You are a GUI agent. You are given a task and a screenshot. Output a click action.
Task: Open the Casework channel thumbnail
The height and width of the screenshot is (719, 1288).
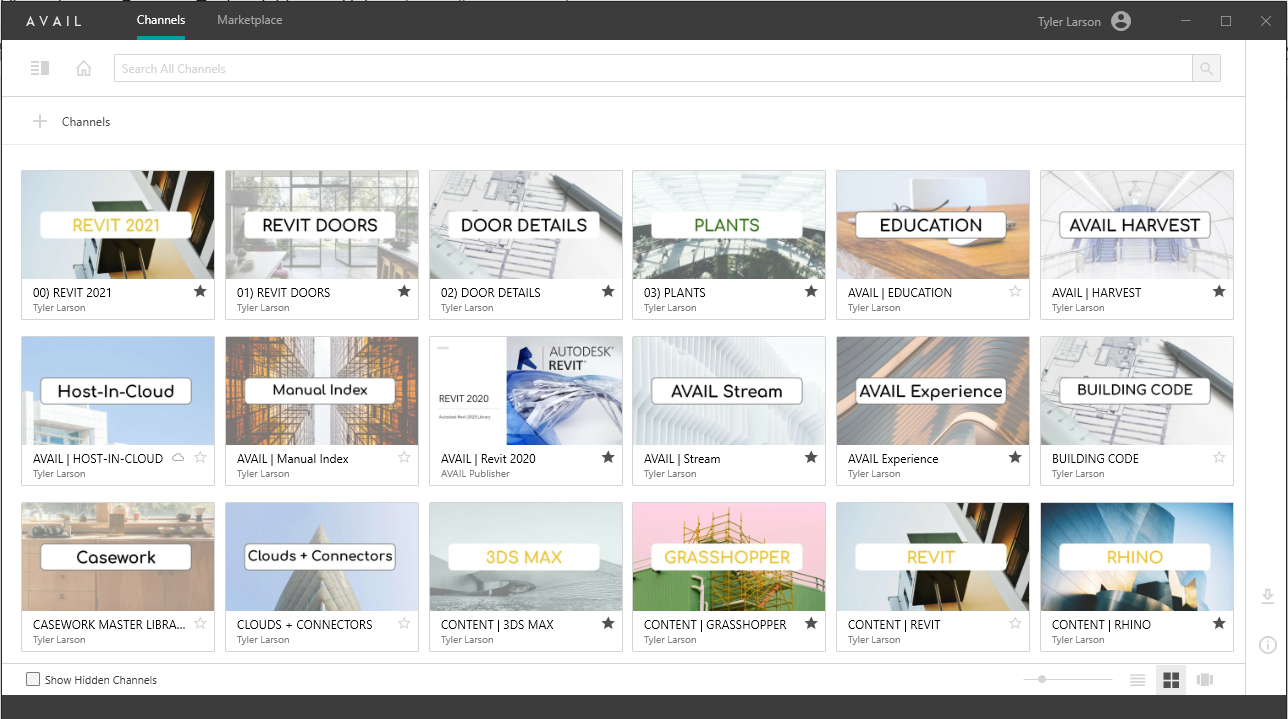pos(118,557)
